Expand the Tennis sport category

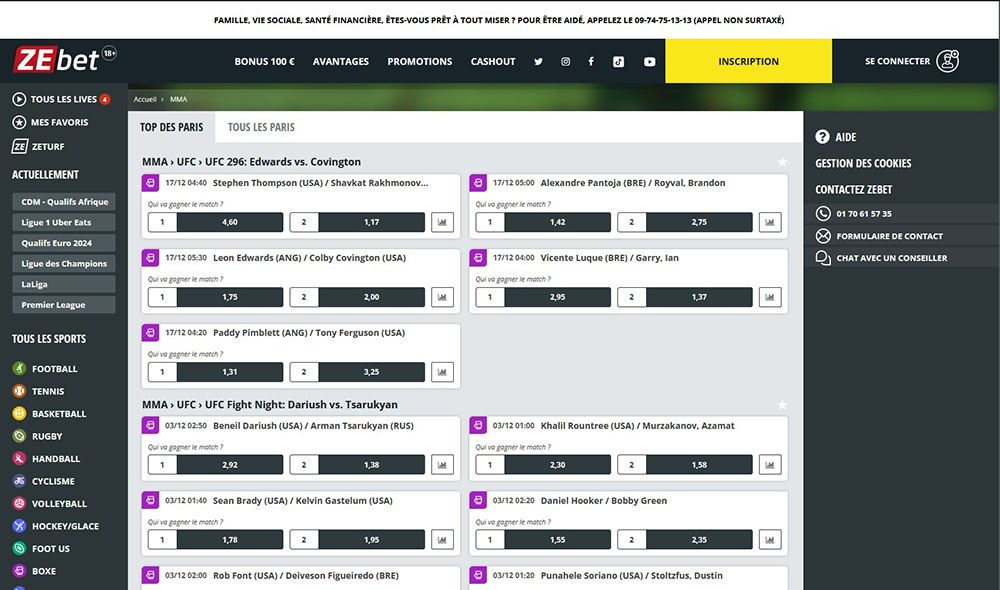pos(47,392)
